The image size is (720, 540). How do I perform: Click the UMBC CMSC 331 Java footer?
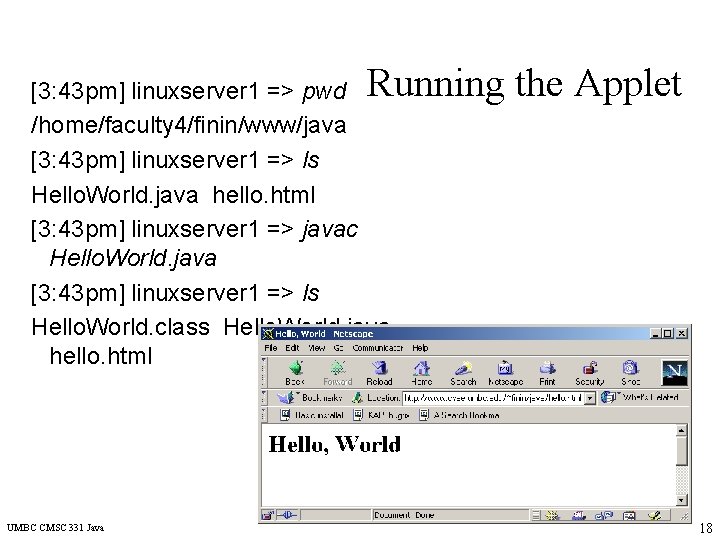click(56, 528)
